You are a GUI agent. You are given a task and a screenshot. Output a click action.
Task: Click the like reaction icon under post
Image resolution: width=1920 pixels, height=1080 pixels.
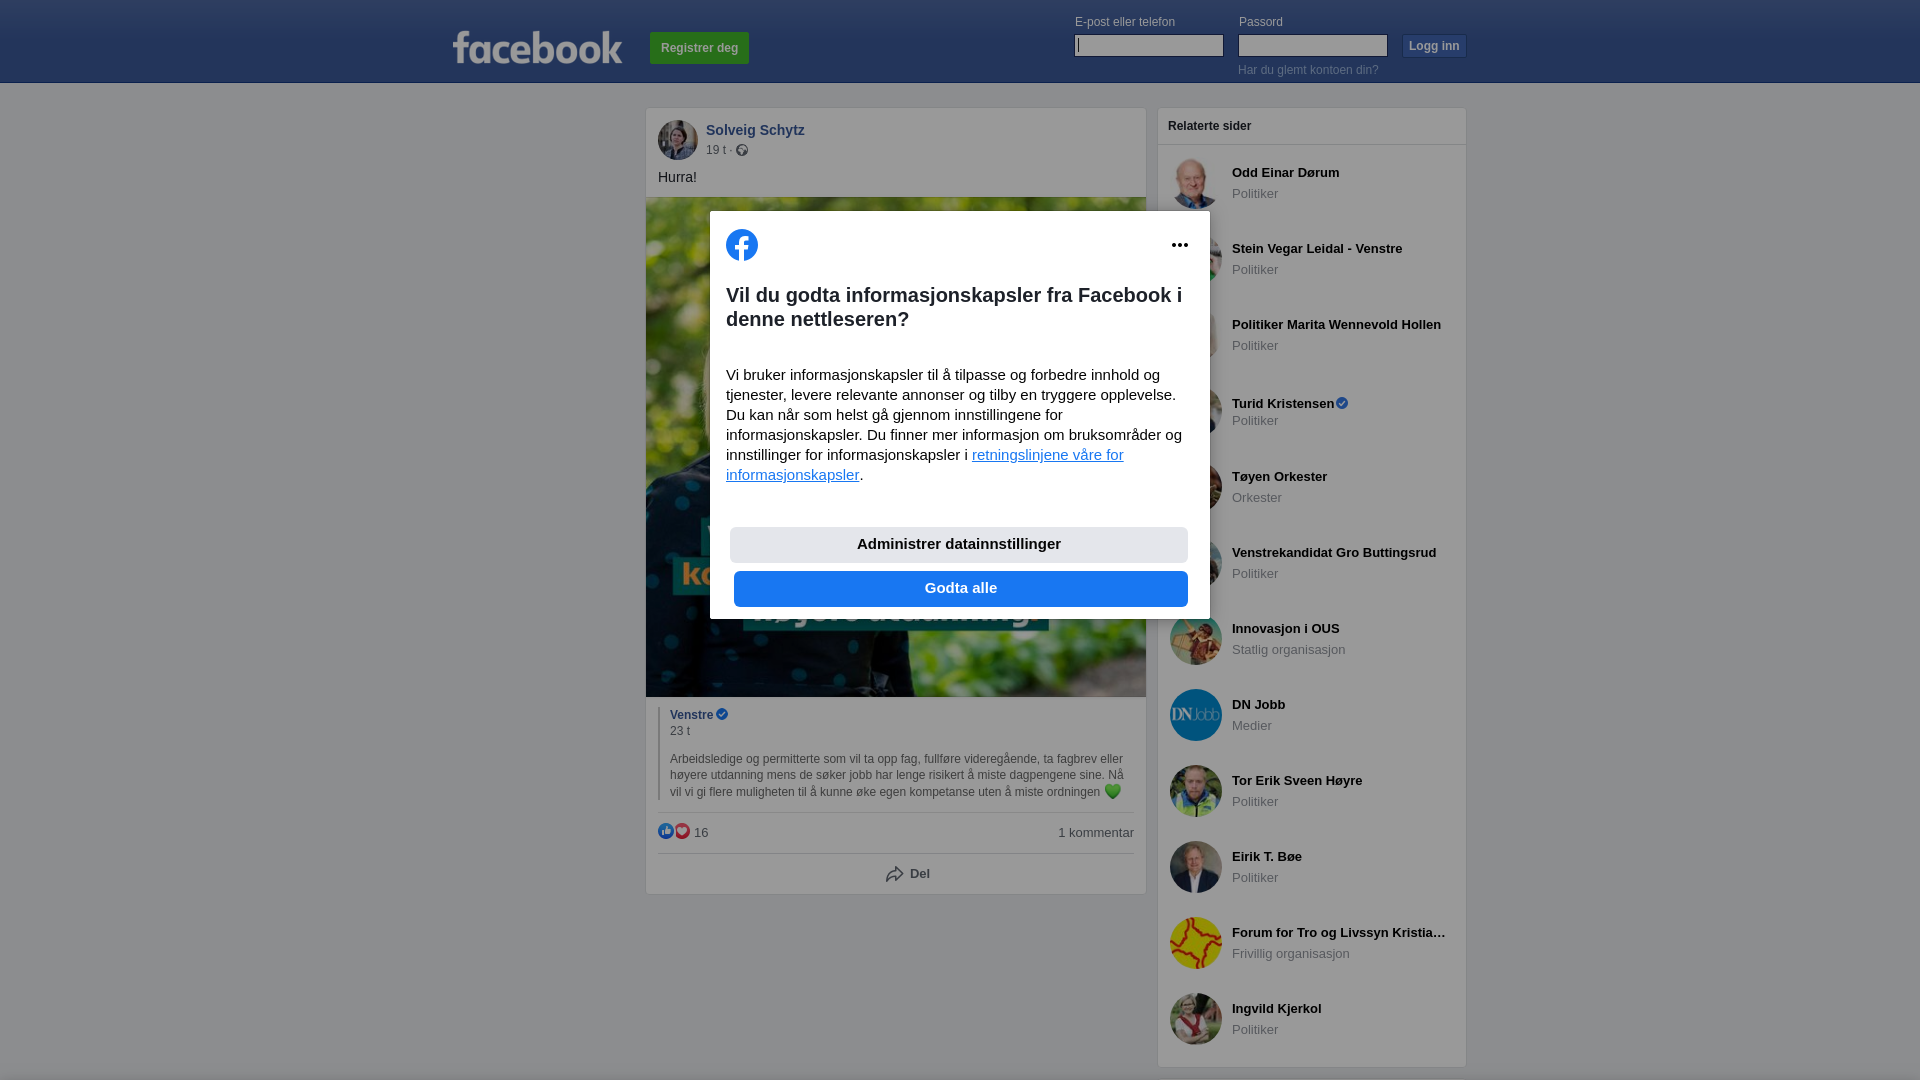(x=666, y=831)
